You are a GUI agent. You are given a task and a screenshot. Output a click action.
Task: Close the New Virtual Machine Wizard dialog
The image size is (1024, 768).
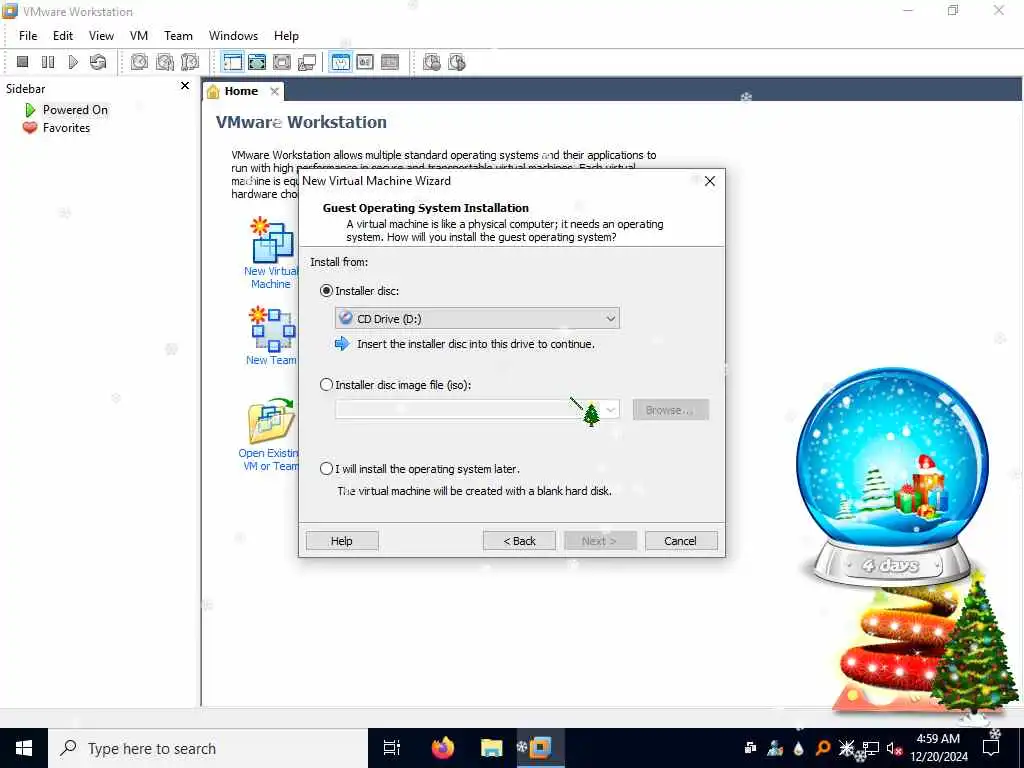[x=710, y=181]
